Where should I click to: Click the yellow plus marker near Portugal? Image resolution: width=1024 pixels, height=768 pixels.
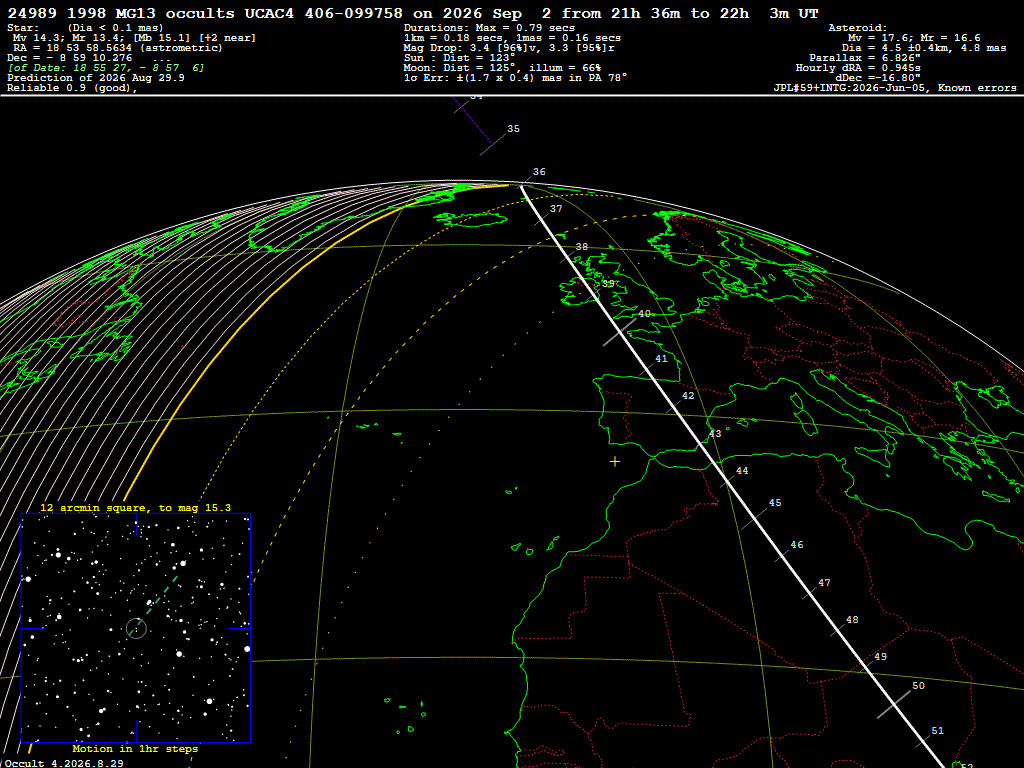click(615, 462)
